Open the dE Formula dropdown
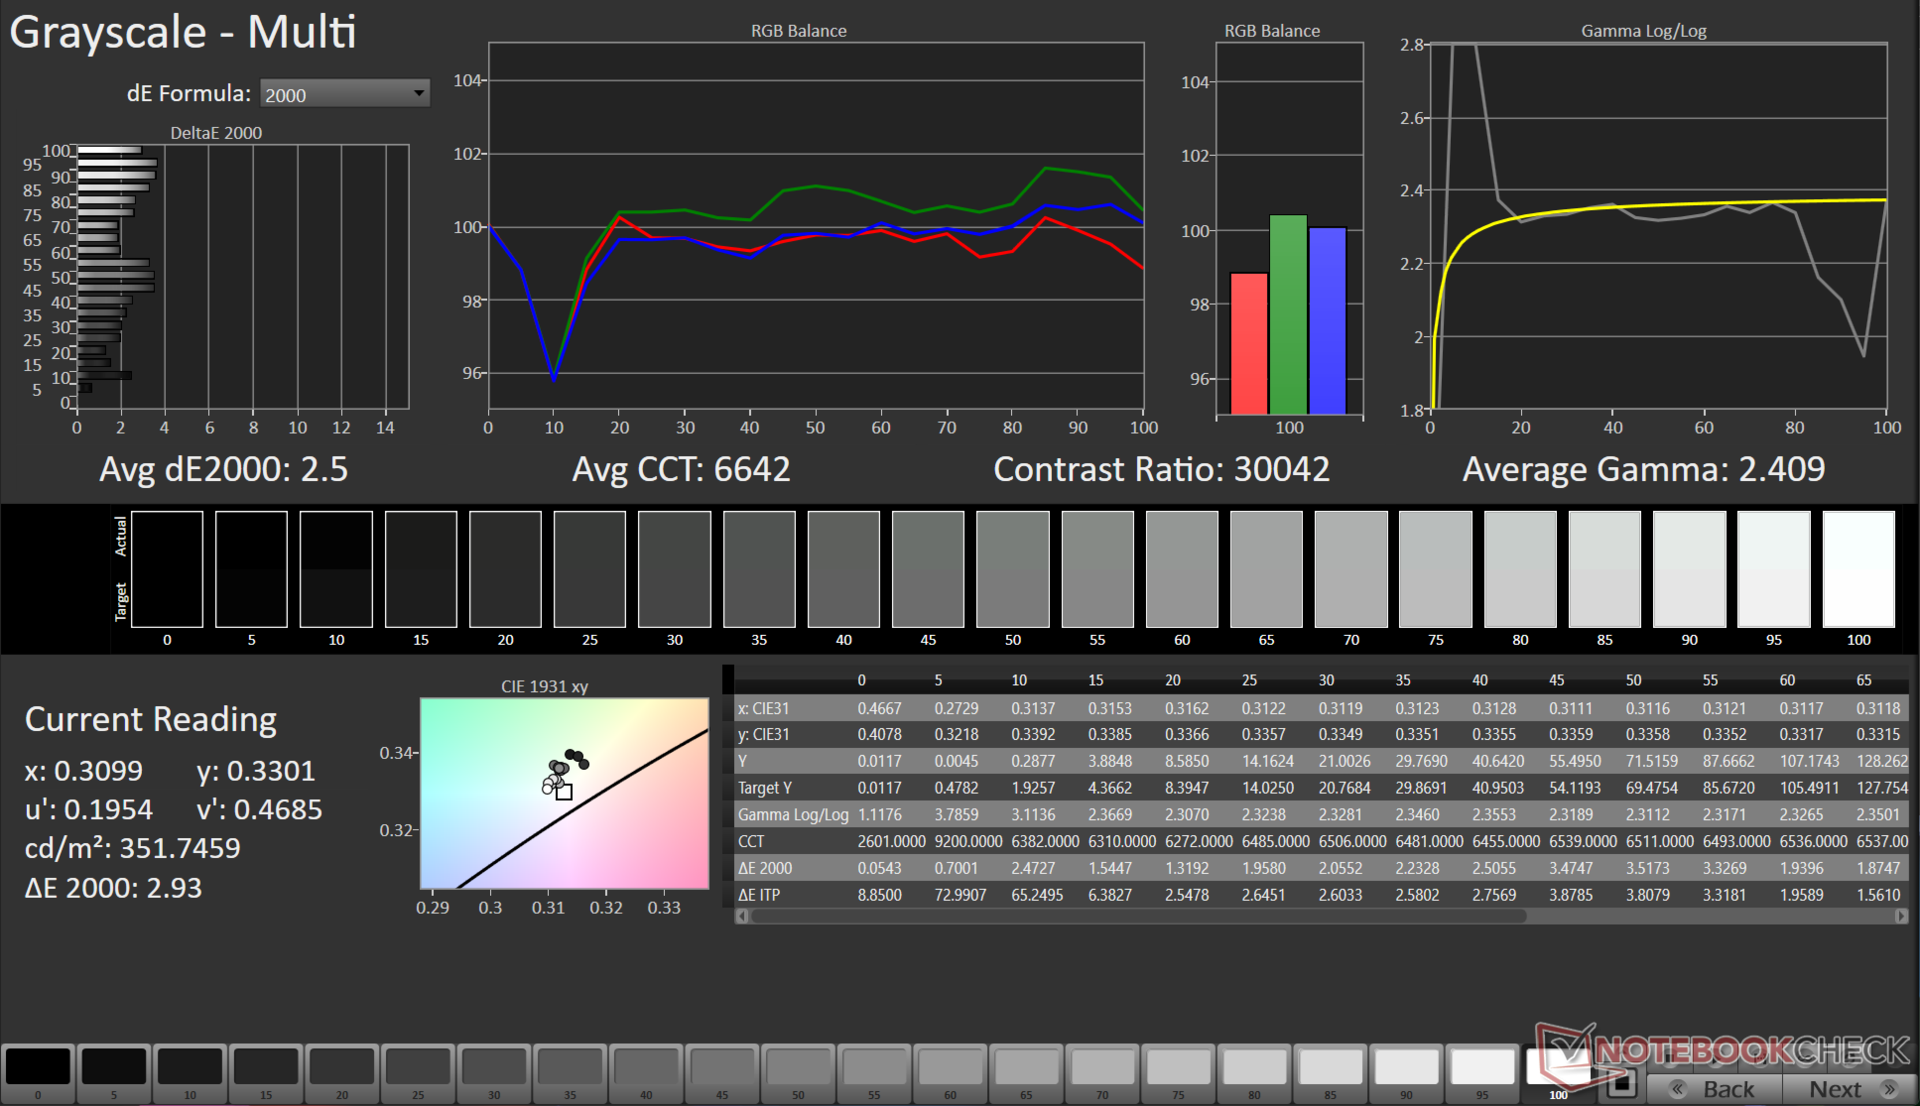 point(343,94)
